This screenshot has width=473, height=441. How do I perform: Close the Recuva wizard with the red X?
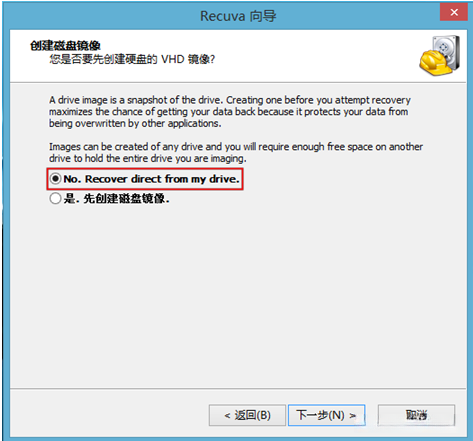pos(454,12)
